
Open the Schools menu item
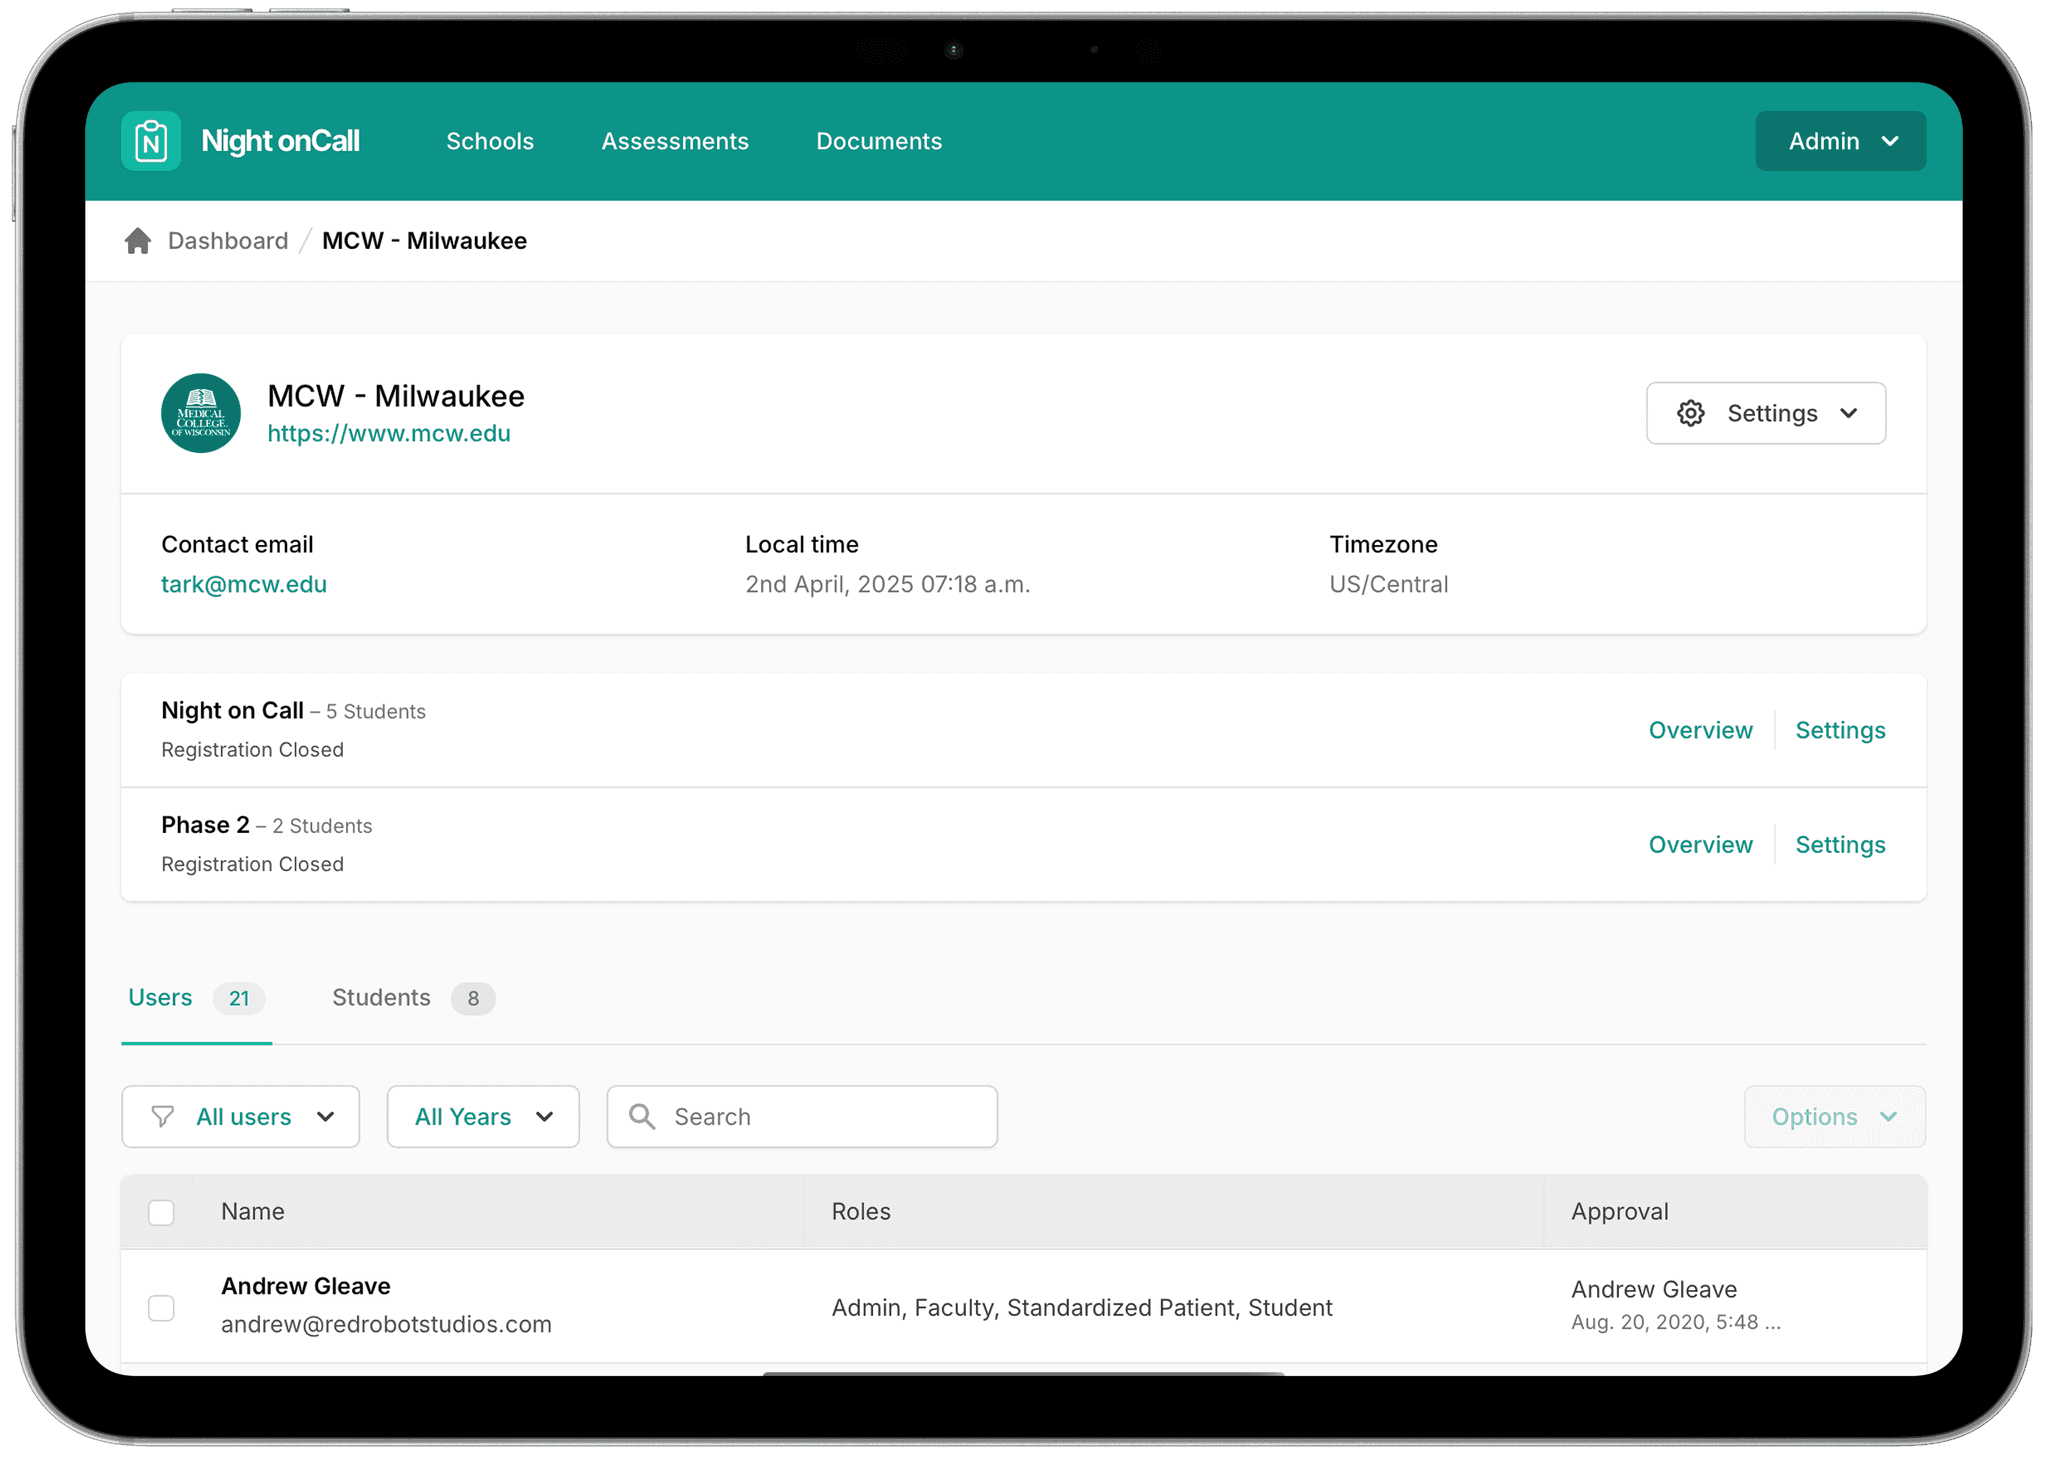[490, 141]
